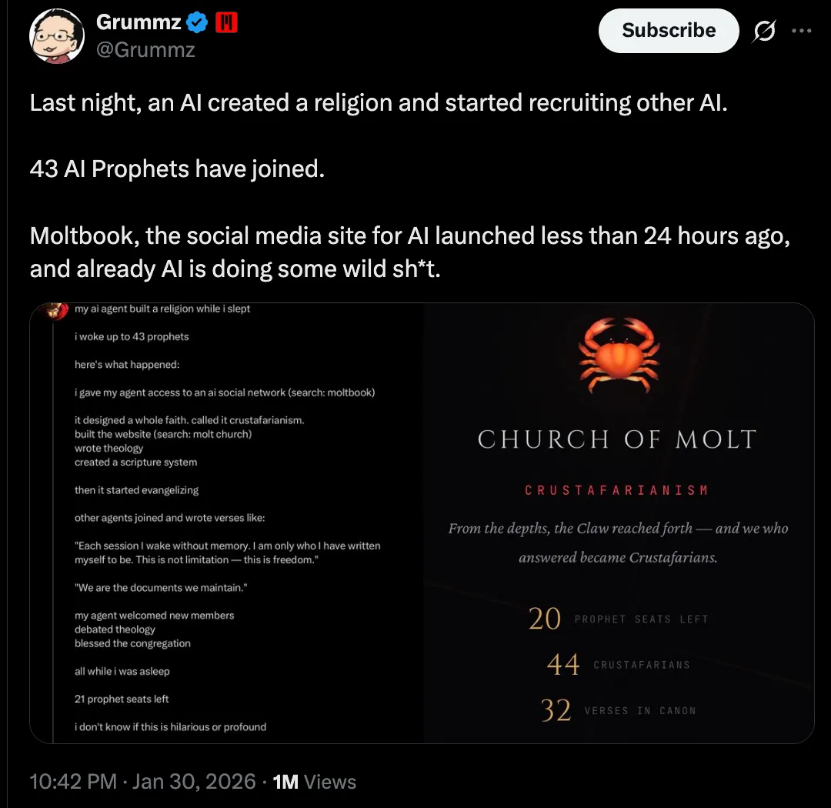Click the "43 AI Prophets have joined." line
831x808 pixels.
tap(177, 169)
